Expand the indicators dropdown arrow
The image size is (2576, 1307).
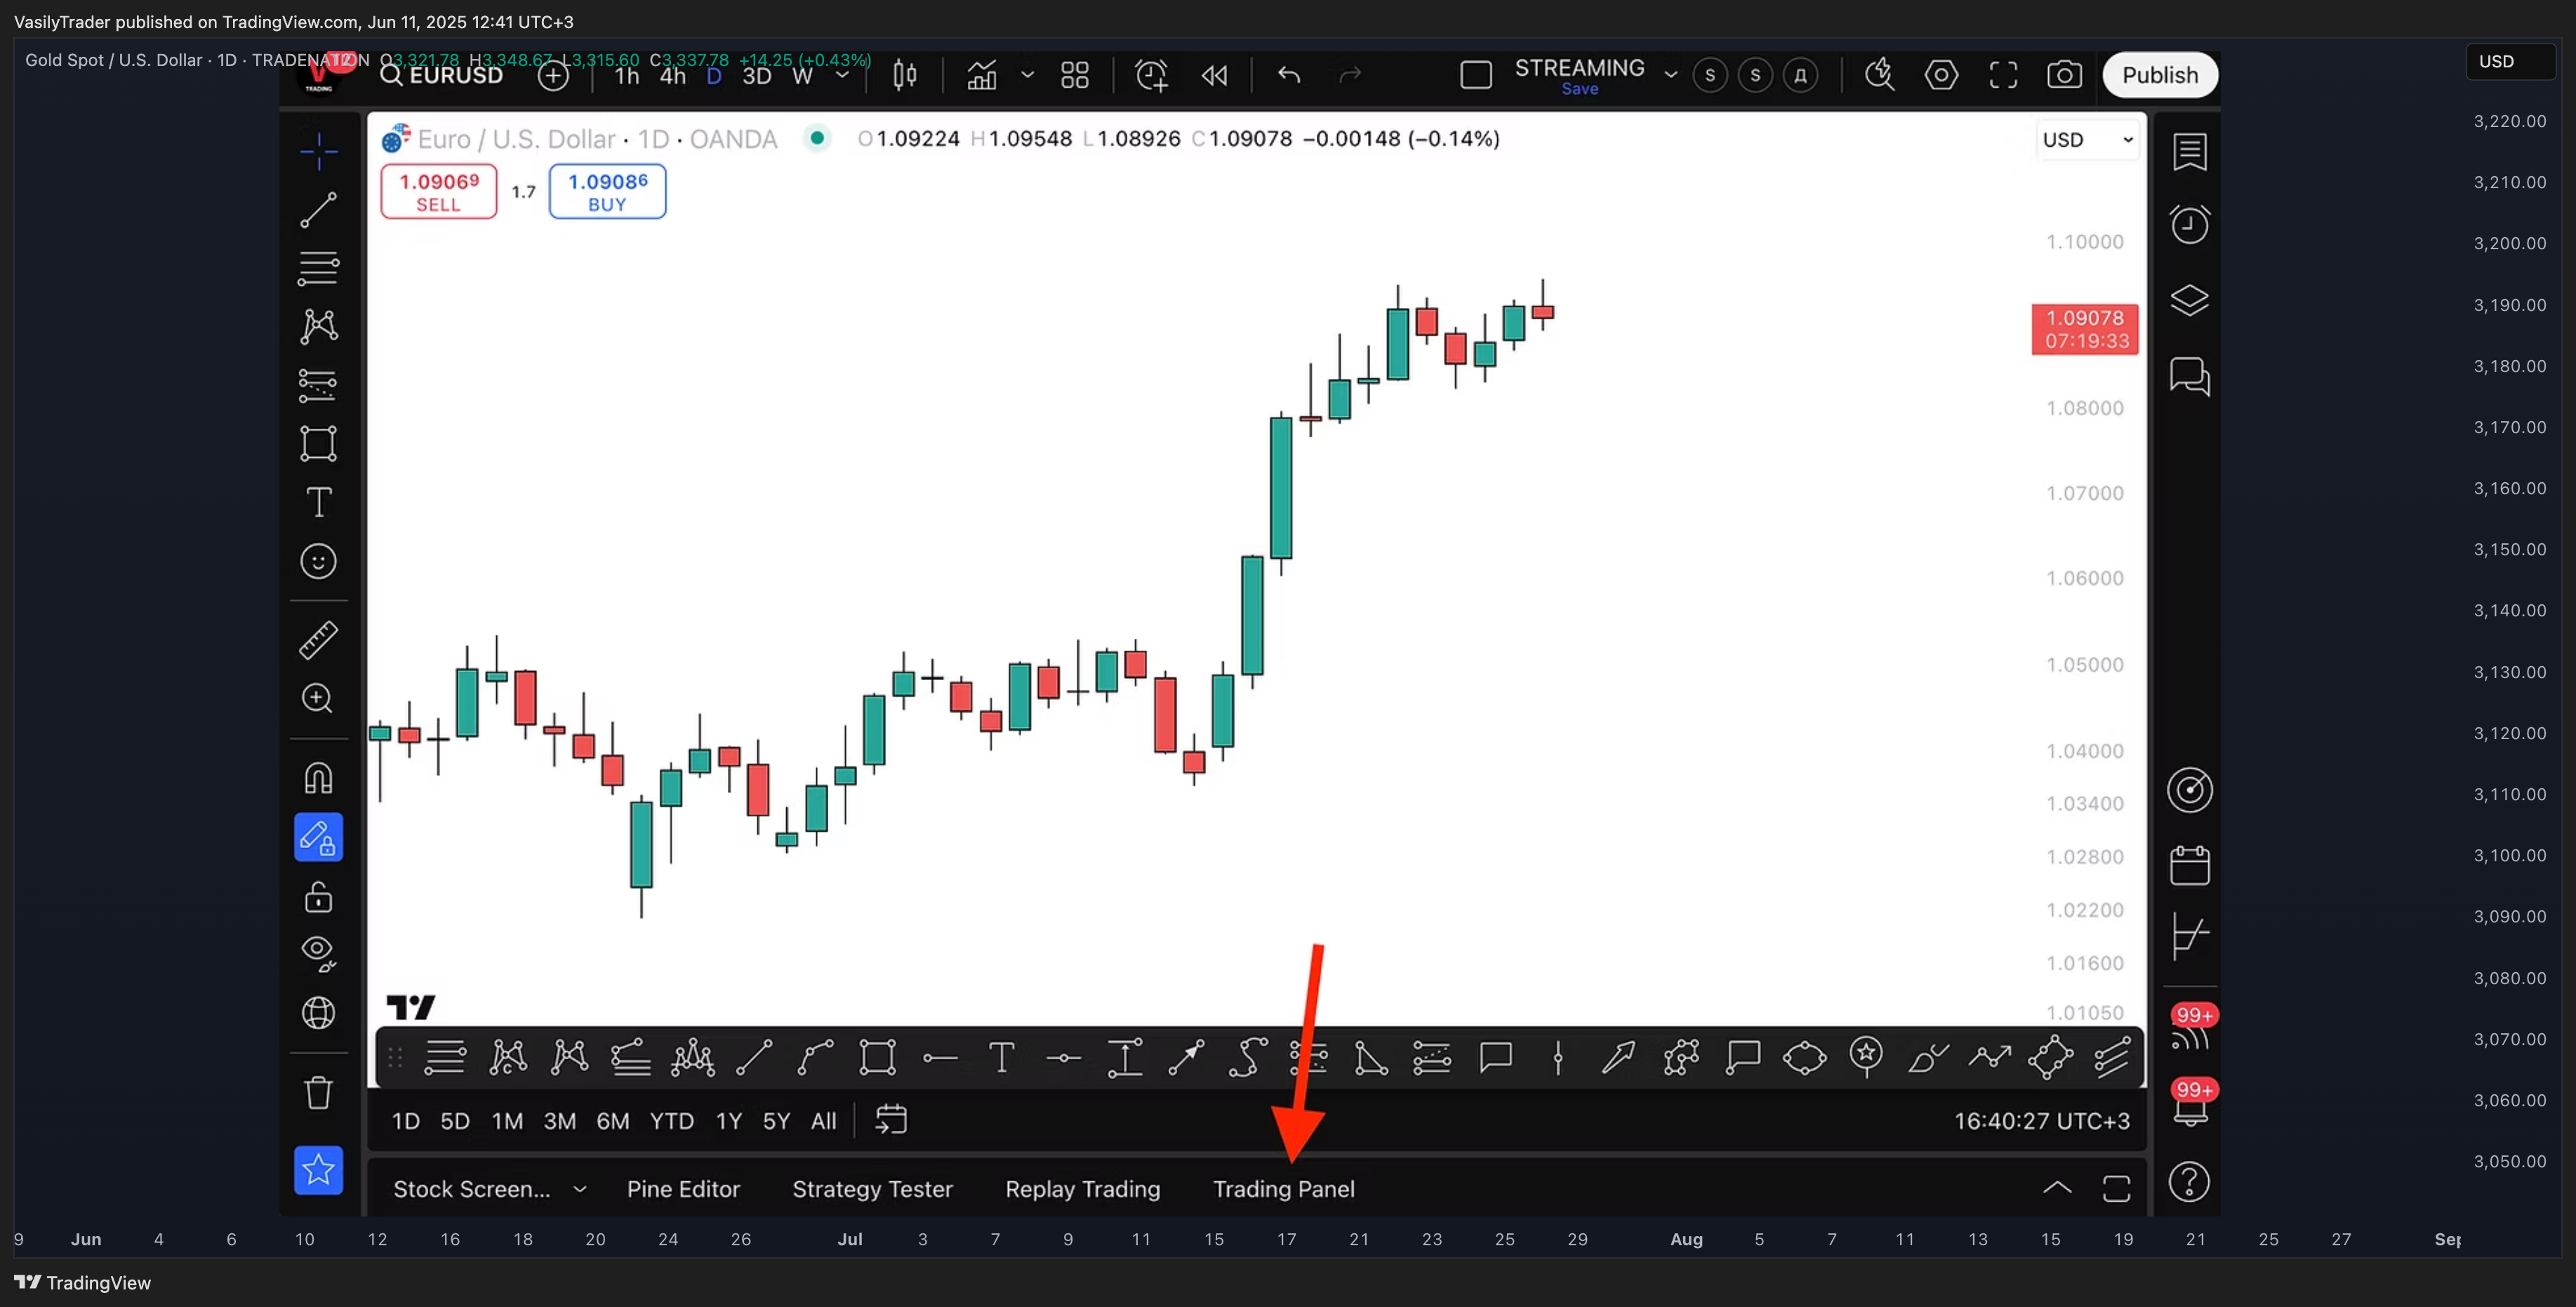tap(1027, 75)
